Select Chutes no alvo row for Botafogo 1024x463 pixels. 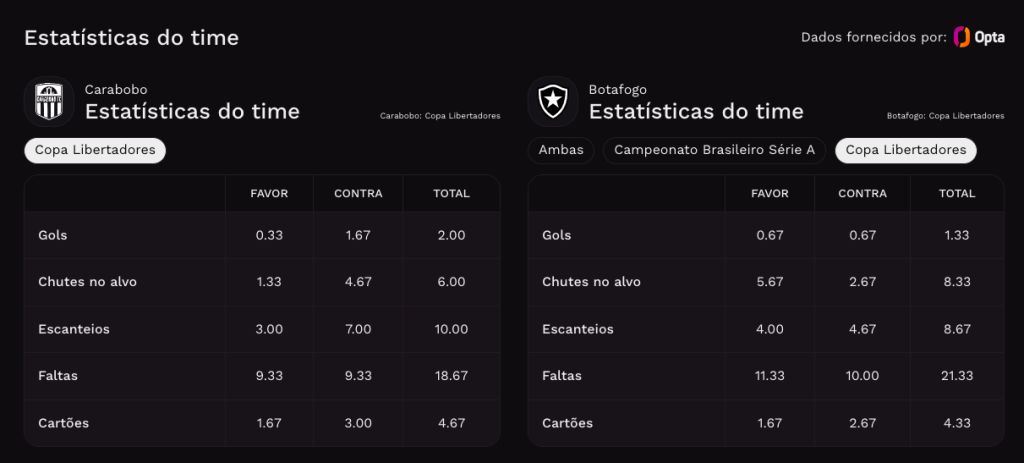(x=765, y=282)
